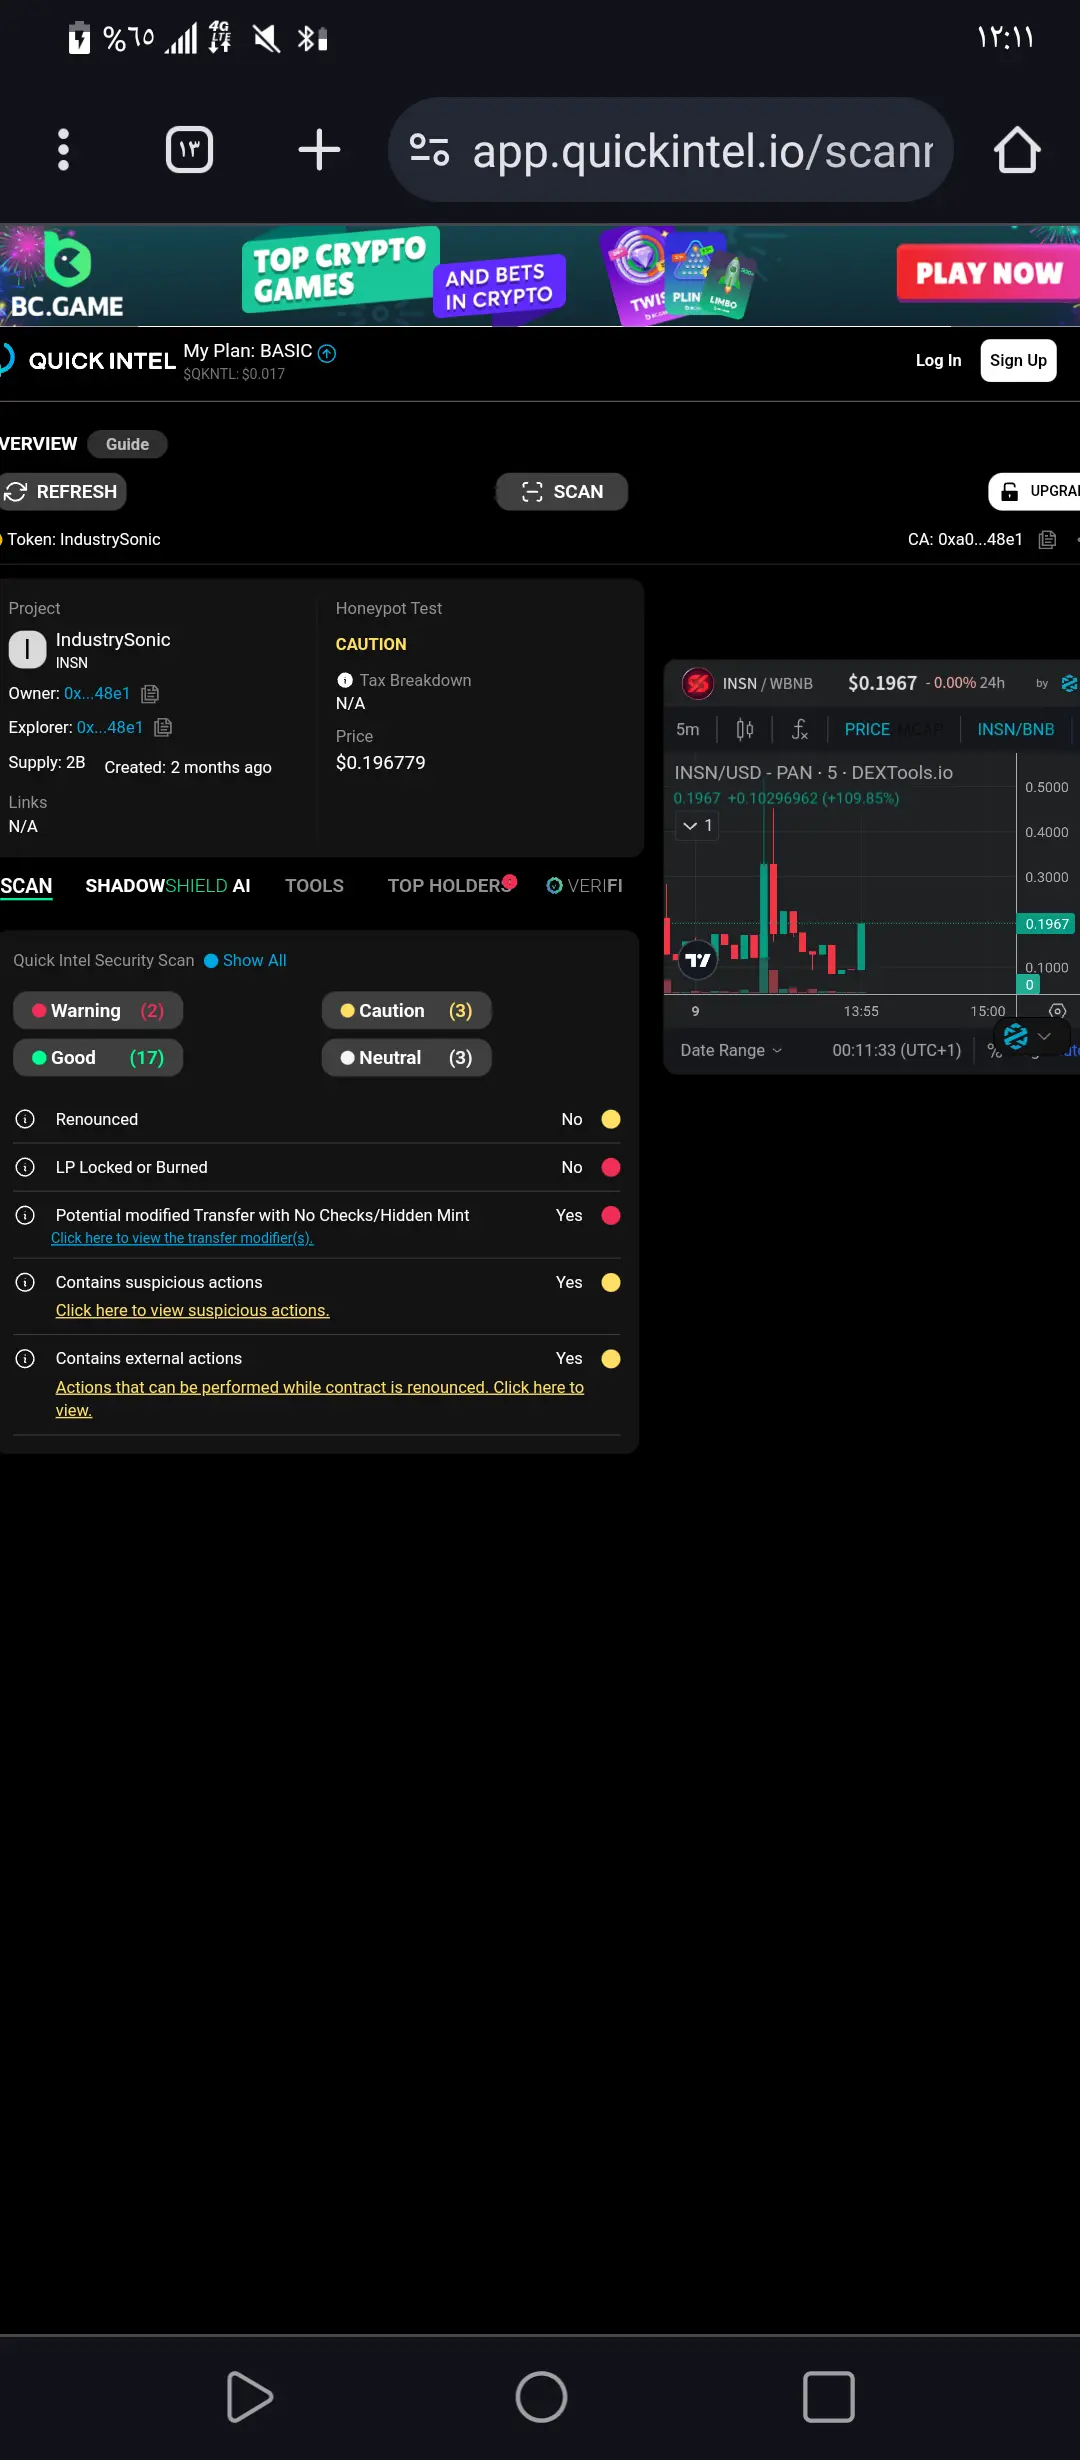Switch to the TOOLS tab
This screenshot has height=2460, width=1080.
pos(314,886)
